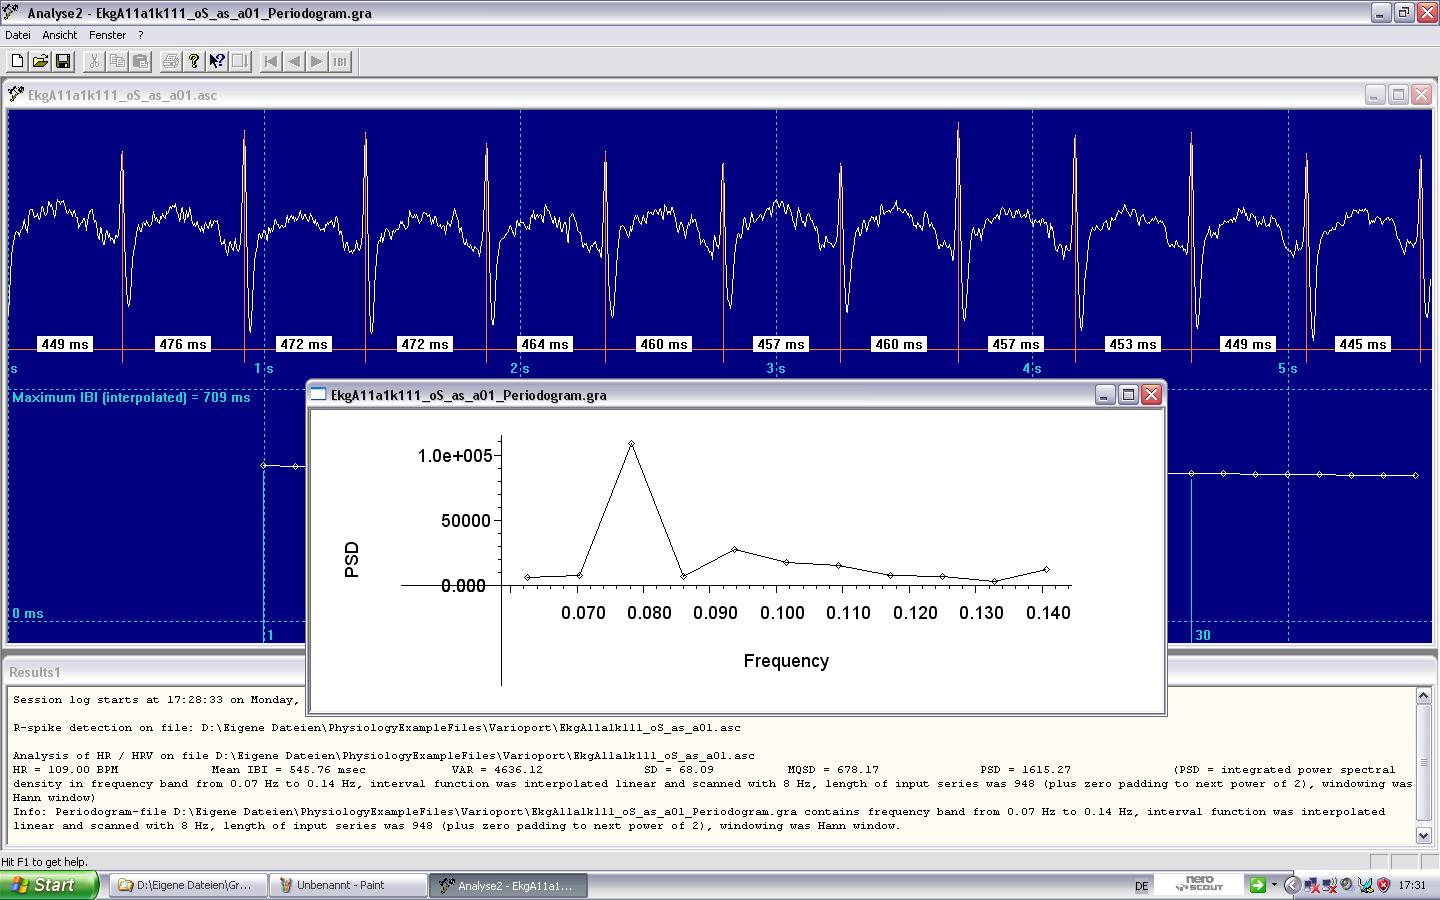Open the Ansicht menu
The width and height of the screenshot is (1440, 900).
[x=60, y=34]
